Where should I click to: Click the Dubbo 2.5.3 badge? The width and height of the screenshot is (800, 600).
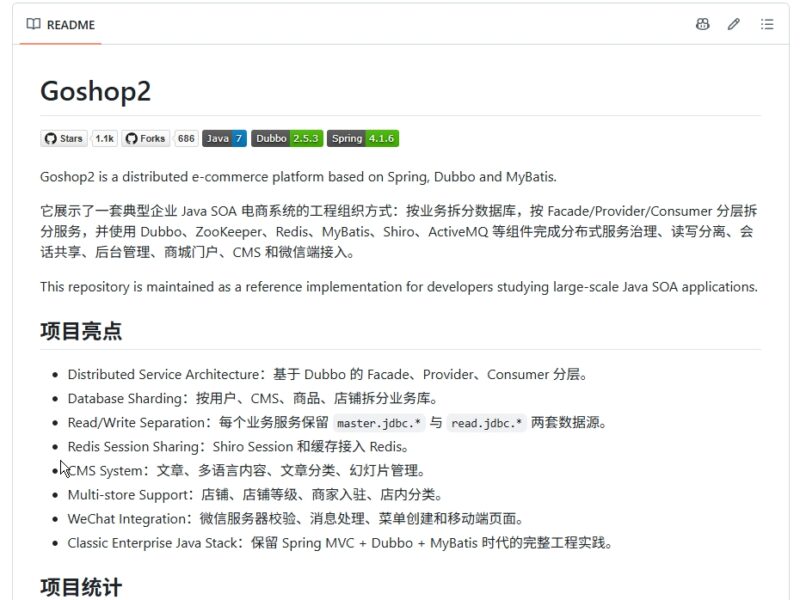pyautogui.click(x=287, y=138)
